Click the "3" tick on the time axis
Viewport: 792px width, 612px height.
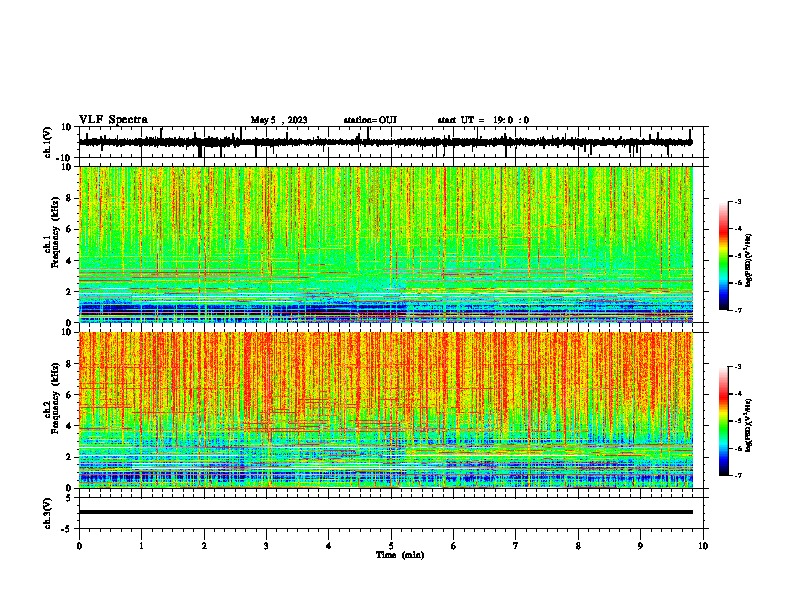point(266,546)
